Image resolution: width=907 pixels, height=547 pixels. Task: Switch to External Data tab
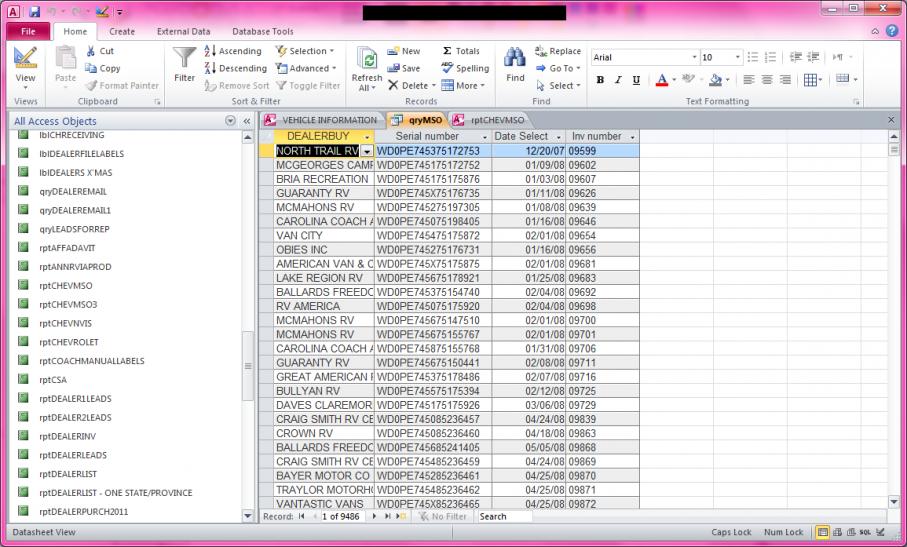(x=183, y=31)
